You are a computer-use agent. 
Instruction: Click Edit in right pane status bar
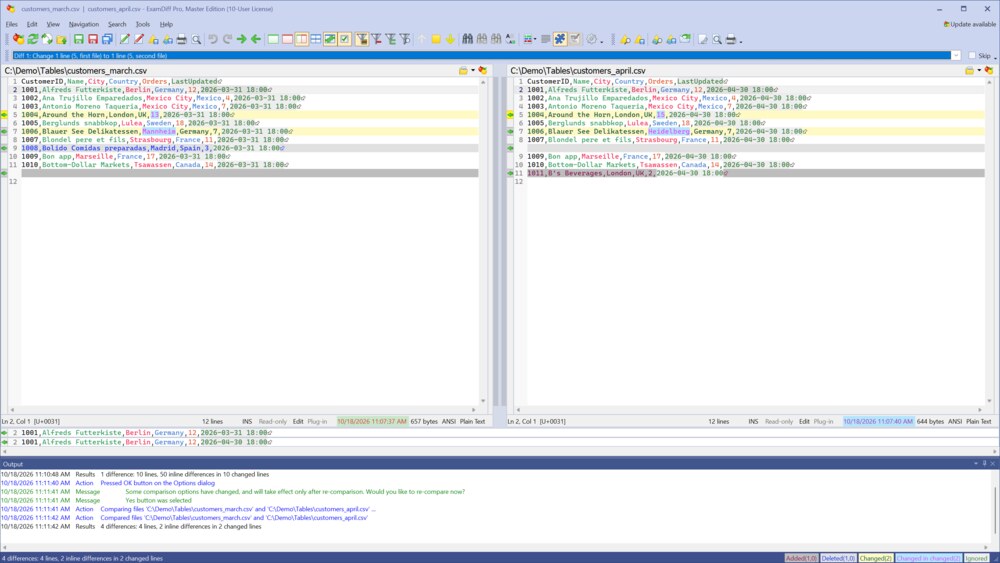[x=804, y=421]
